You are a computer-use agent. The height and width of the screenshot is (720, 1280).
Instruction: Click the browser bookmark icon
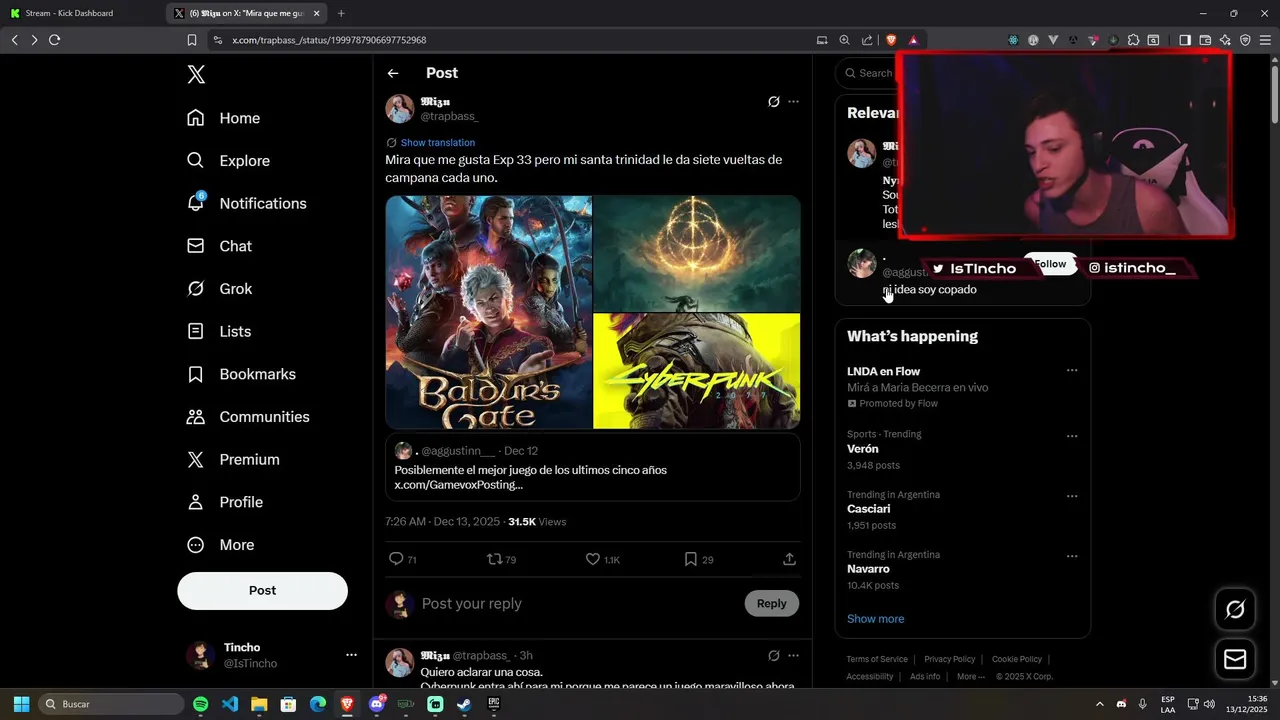(x=192, y=40)
